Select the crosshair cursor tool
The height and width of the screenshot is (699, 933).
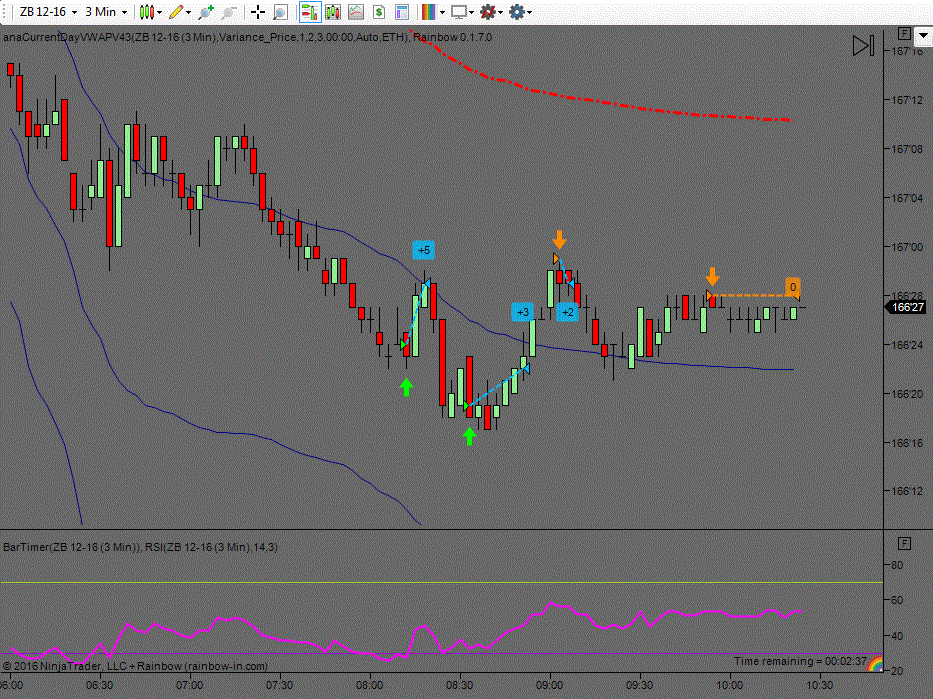click(258, 12)
